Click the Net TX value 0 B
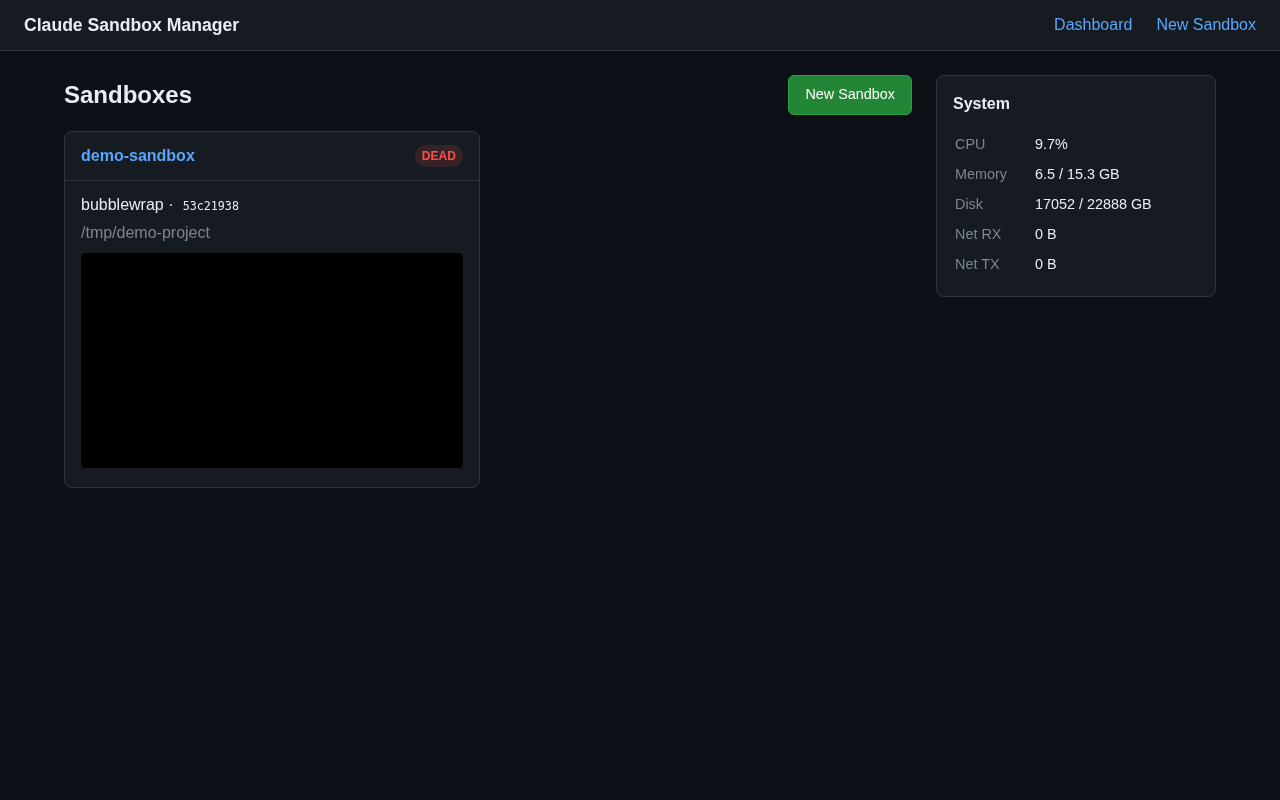The height and width of the screenshot is (800, 1280). 1045,263
